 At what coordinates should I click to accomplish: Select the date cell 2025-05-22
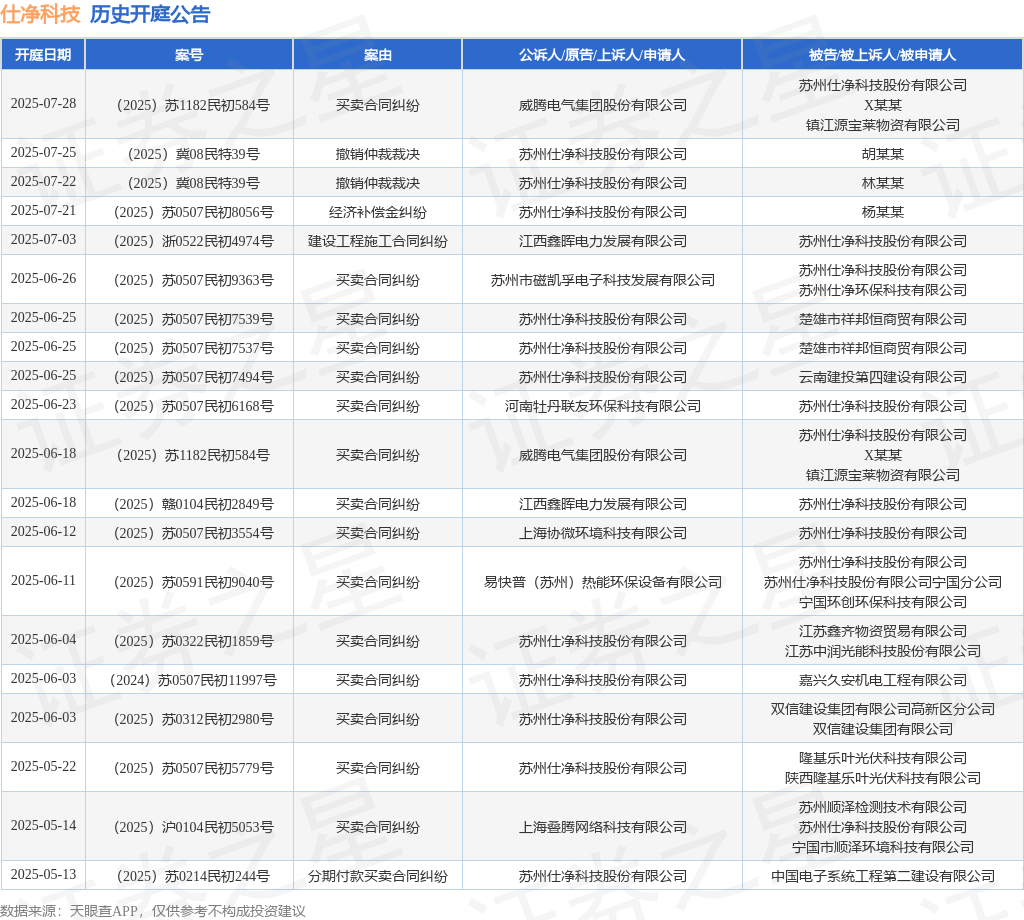tap(43, 767)
